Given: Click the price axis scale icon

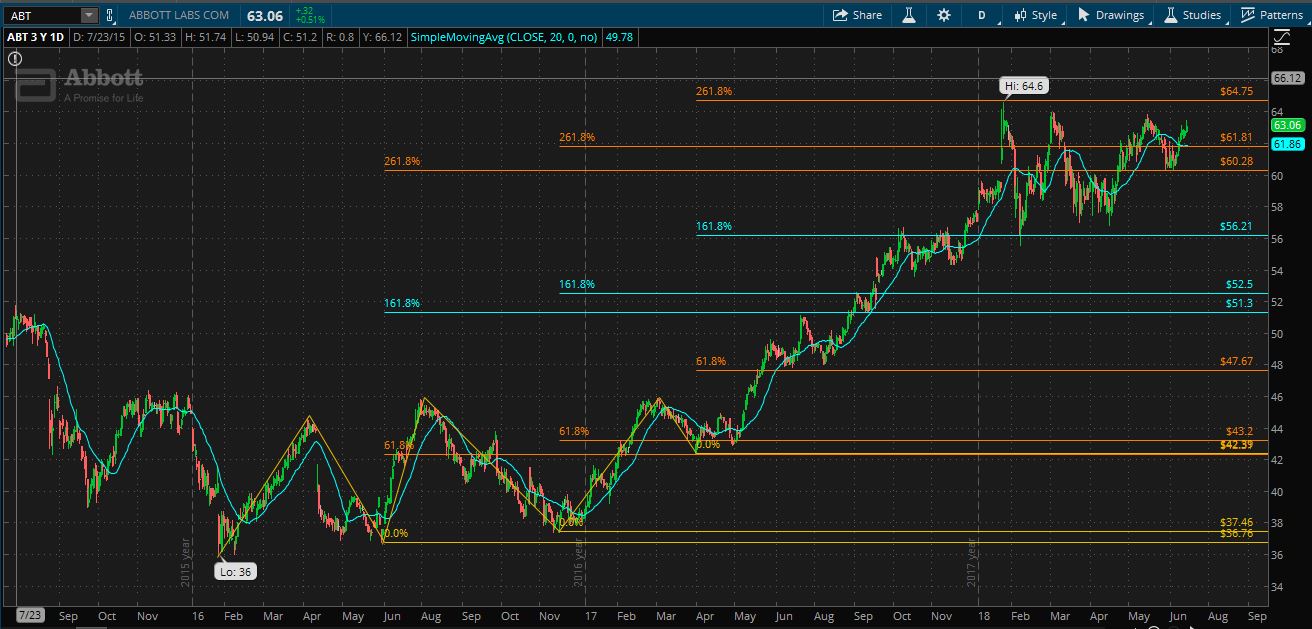Looking at the screenshot, I should click(1282, 37).
